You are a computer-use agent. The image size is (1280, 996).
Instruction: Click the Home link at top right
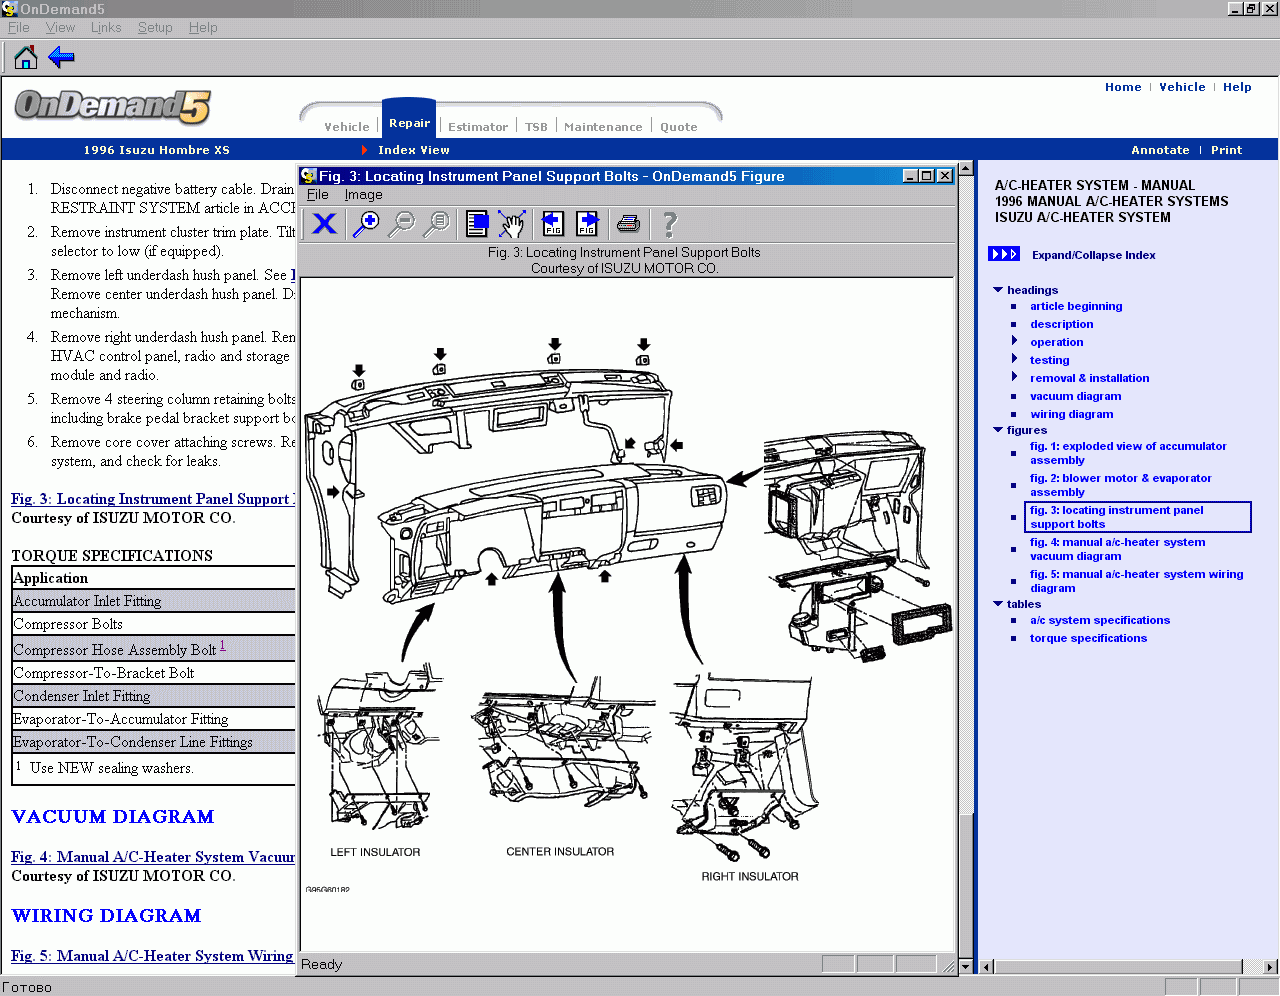click(x=1123, y=87)
